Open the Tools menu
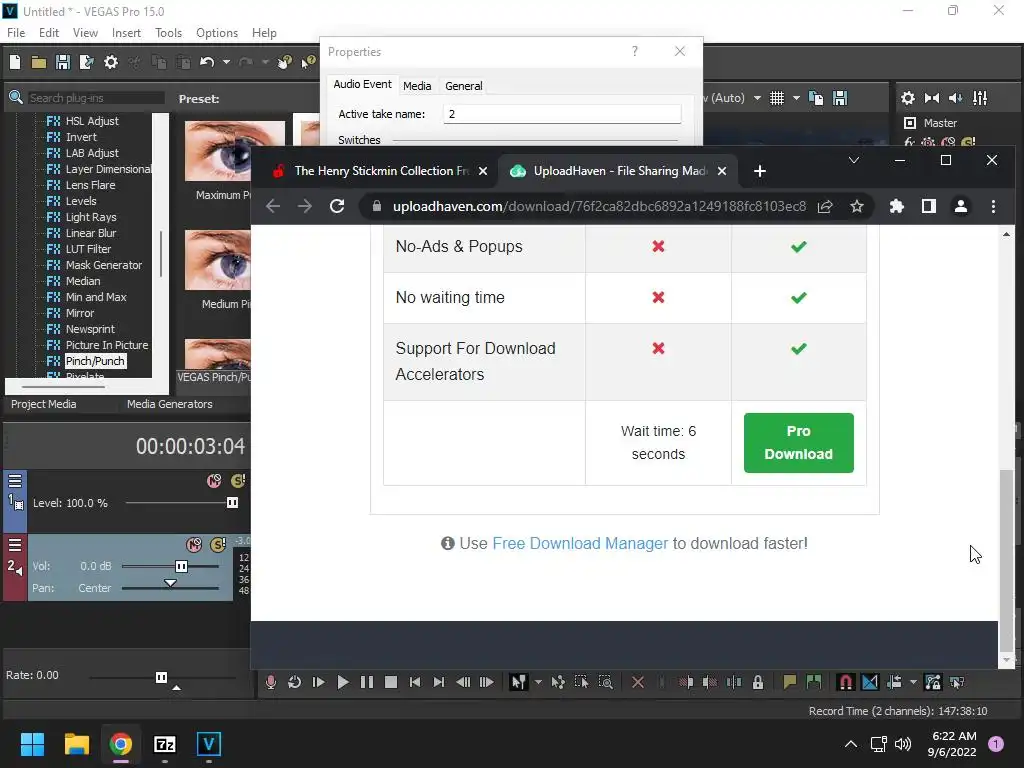1024x768 pixels. tap(168, 33)
